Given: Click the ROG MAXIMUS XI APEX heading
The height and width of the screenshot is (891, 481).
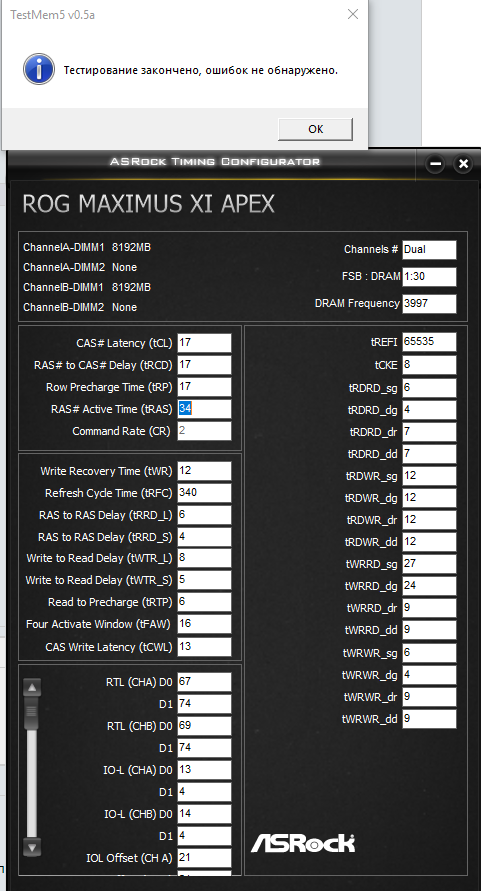Looking at the screenshot, I should tap(148, 203).
